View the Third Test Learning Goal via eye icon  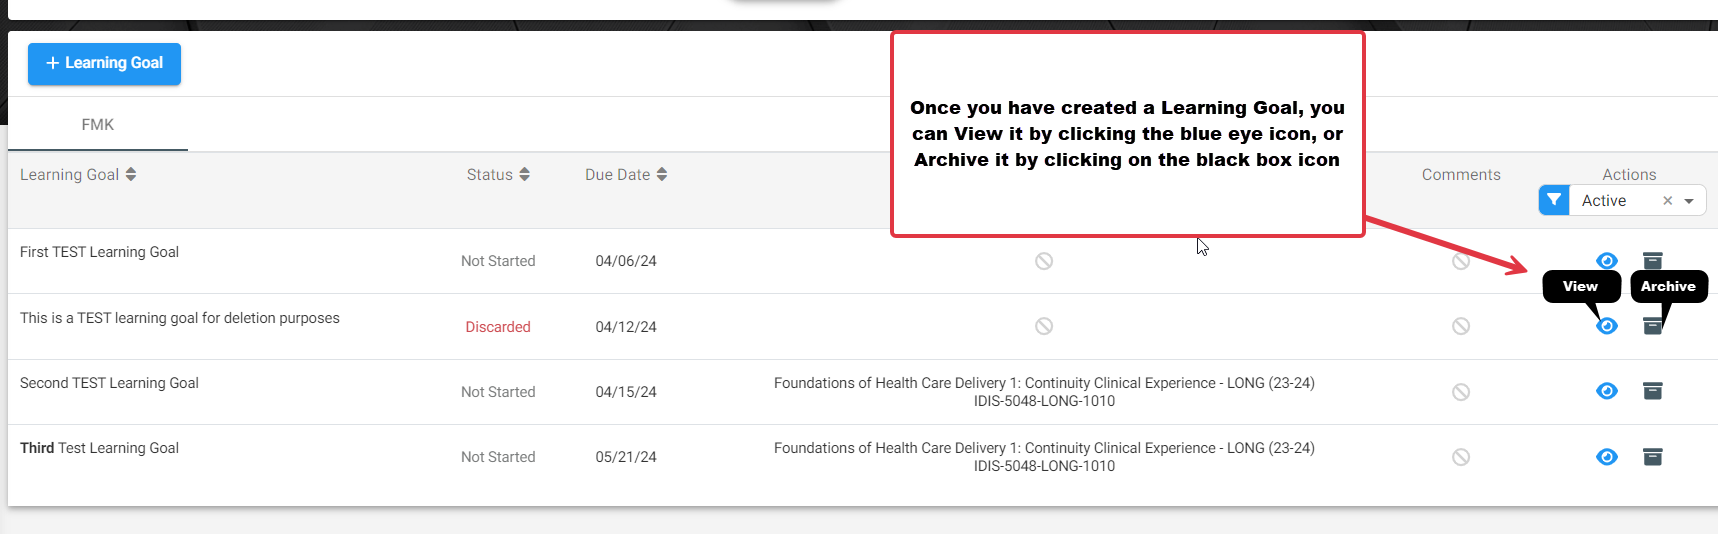point(1607,457)
